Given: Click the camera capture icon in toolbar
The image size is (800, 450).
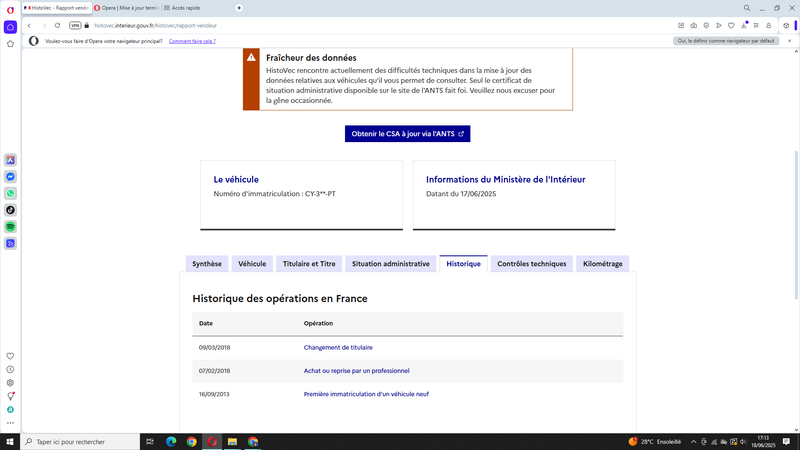Looking at the screenshot, I should [694, 26].
